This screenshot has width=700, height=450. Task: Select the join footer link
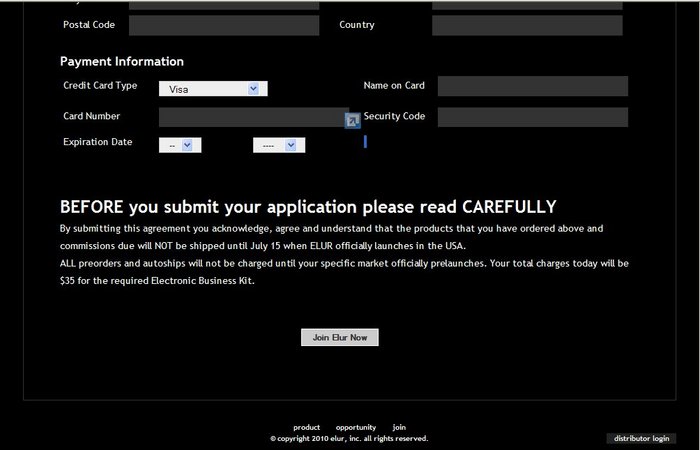pos(399,427)
